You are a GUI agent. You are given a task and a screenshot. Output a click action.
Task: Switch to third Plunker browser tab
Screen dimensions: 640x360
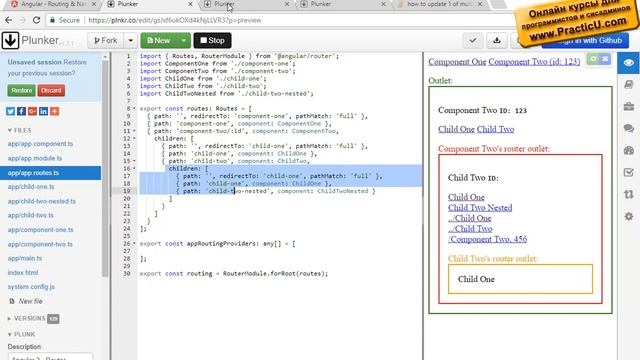342,4
